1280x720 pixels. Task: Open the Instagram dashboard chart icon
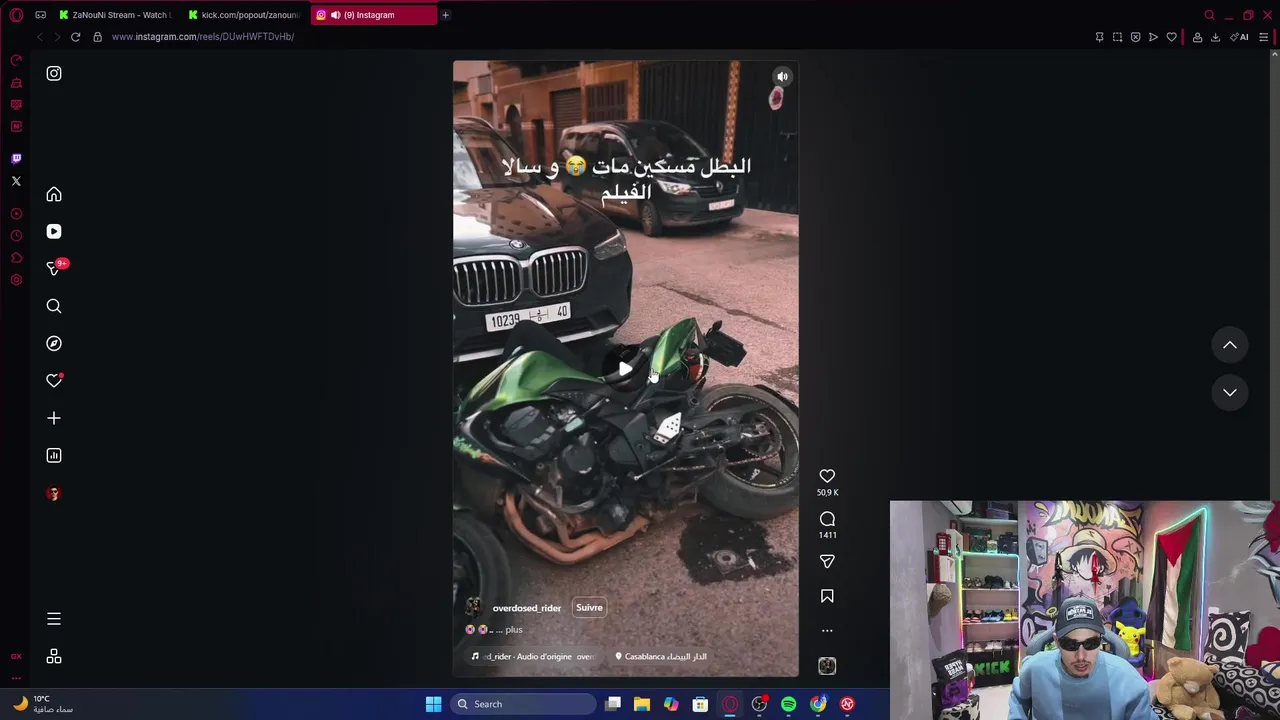(x=54, y=455)
